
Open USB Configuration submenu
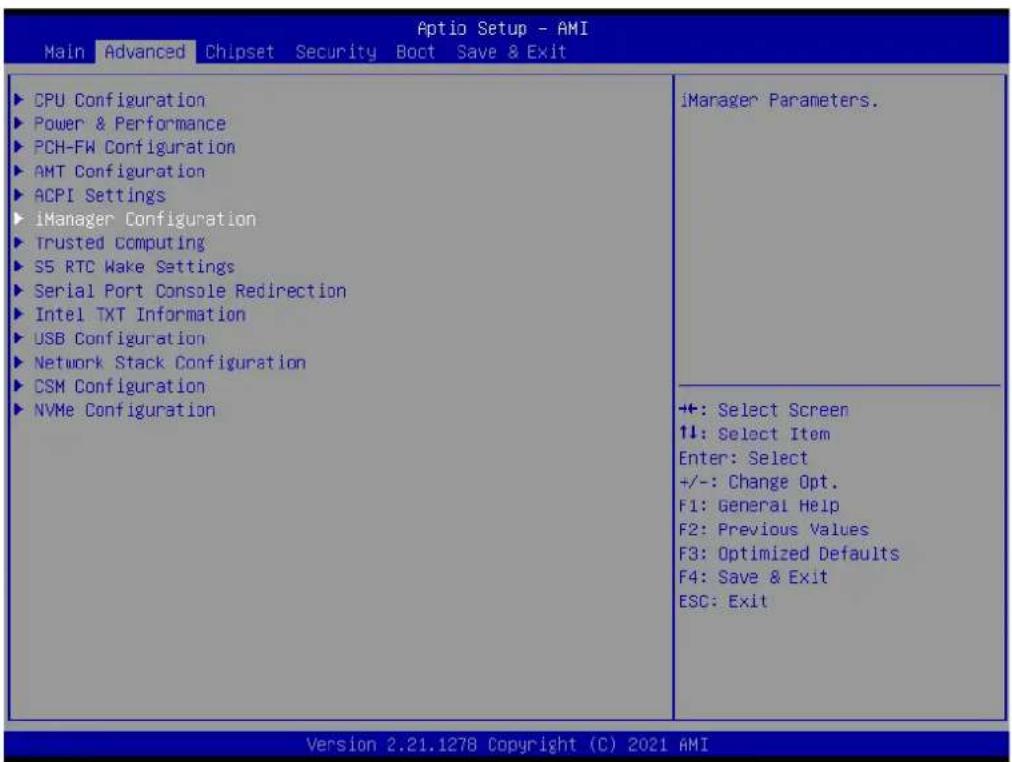[119, 338]
